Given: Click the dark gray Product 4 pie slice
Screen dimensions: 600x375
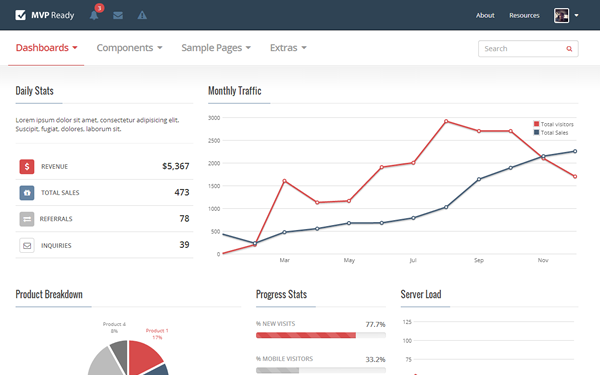Looking at the screenshot, I should click(x=120, y=352).
